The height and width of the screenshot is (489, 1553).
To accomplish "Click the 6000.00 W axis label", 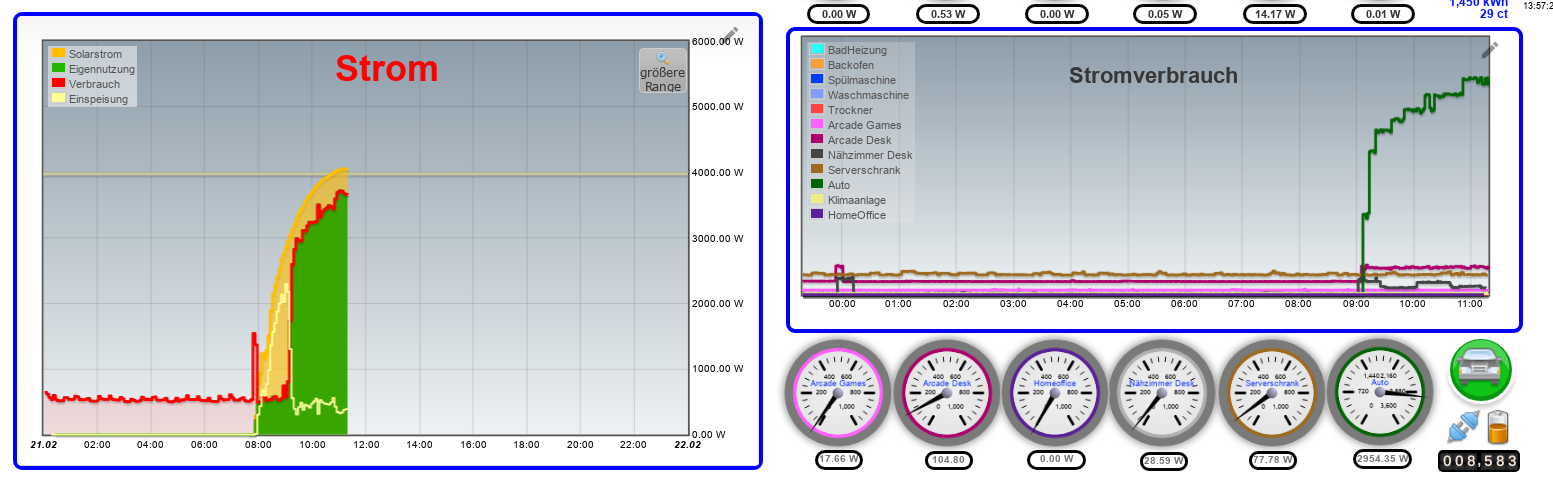I will [718, 42].
